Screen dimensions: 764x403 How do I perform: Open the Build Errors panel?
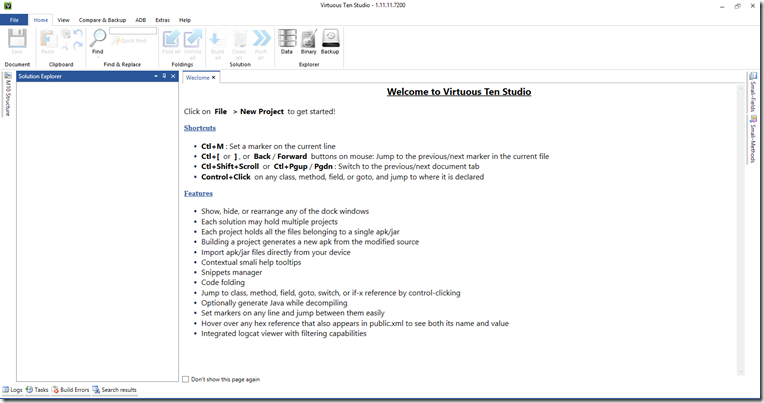(x=71, y=390)
